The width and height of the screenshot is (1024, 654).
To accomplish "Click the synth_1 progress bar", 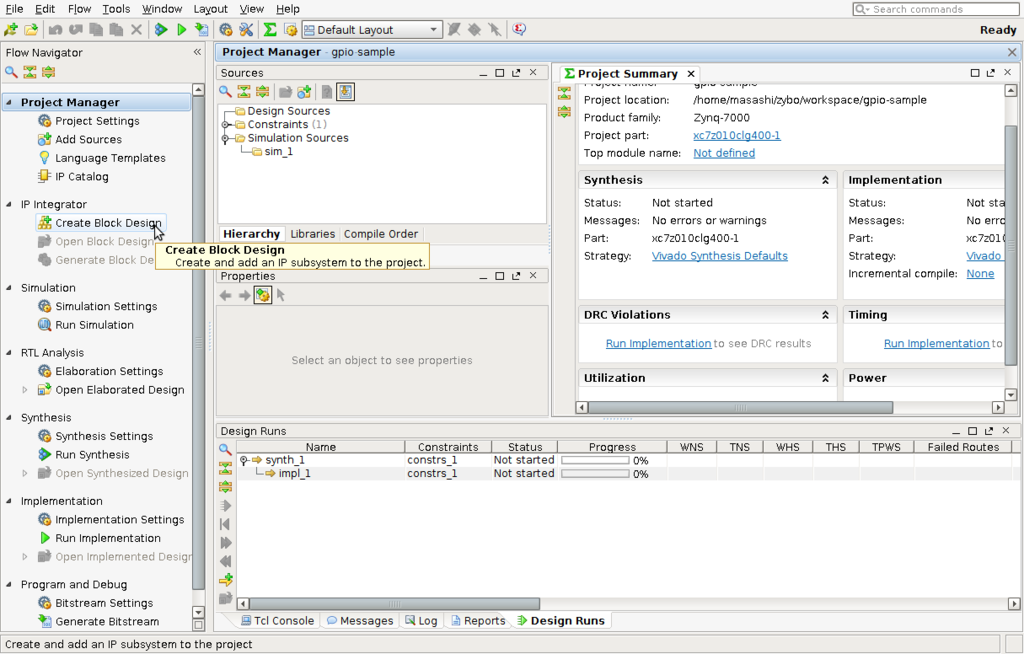I will point(595,461).
